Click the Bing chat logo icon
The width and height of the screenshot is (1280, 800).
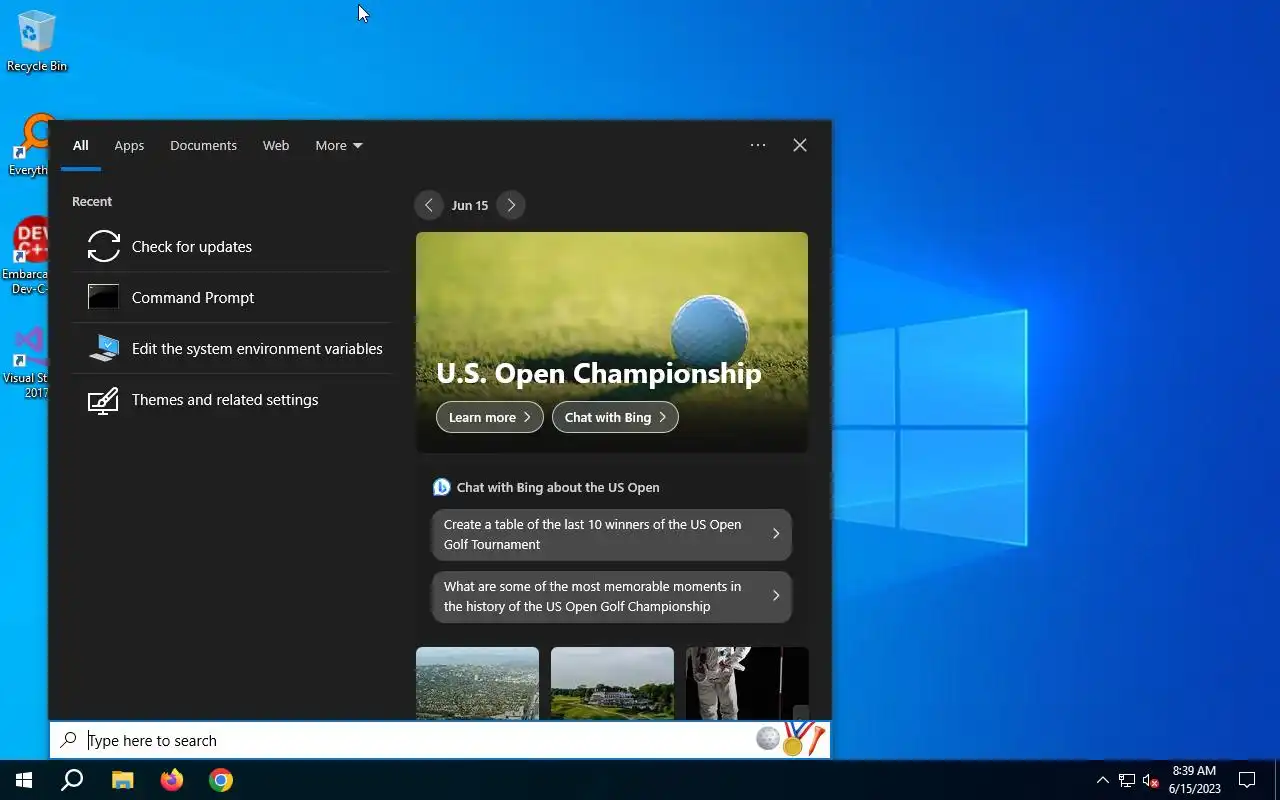[x=441, y=487]
